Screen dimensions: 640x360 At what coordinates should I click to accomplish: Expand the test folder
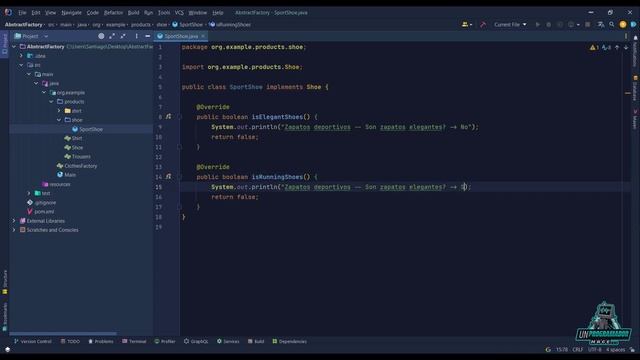tap(29, 193)
